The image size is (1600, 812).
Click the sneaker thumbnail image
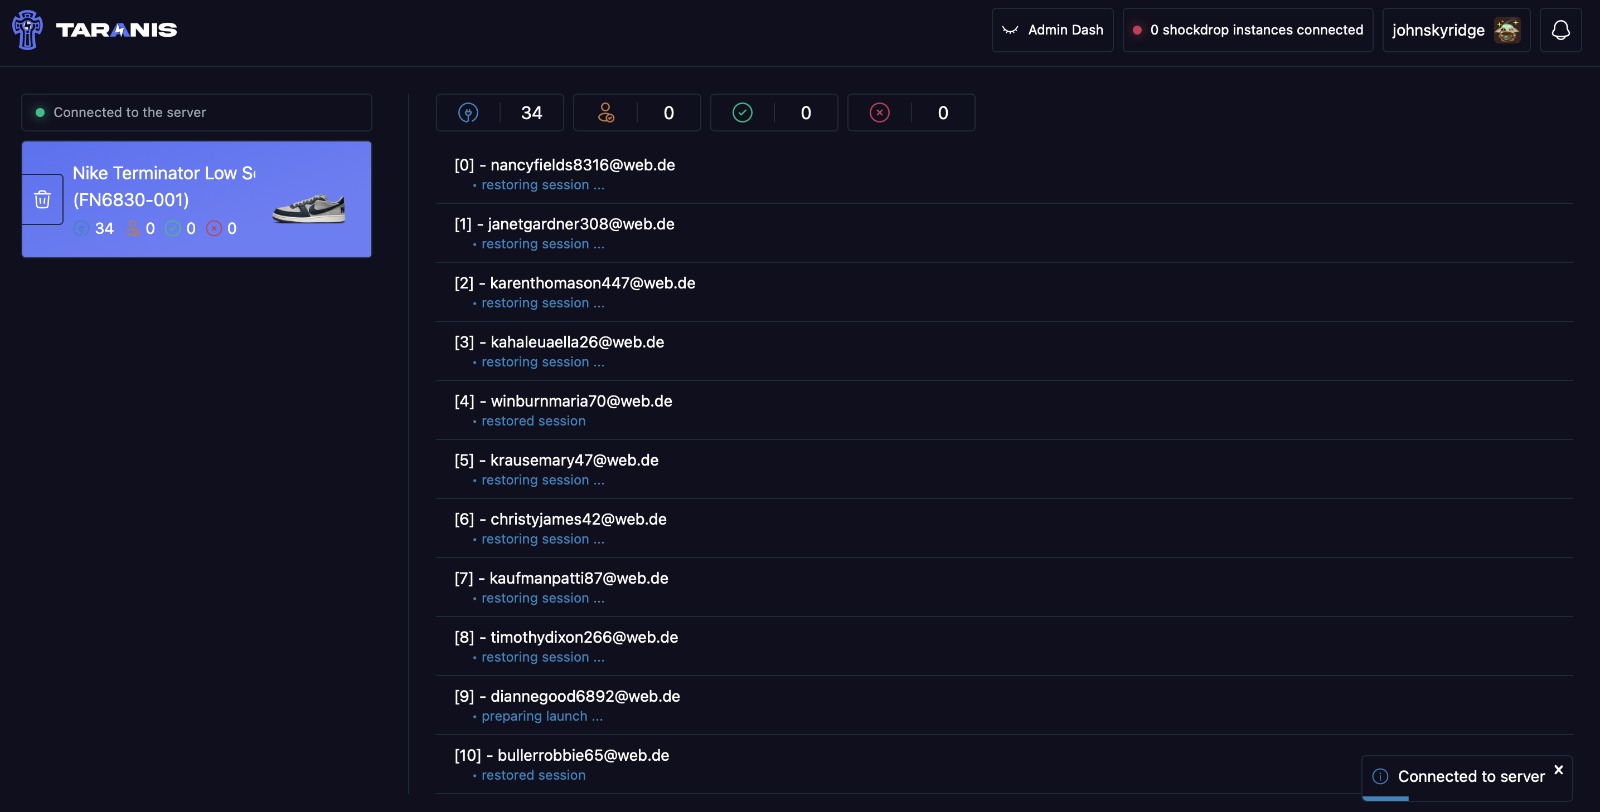(309, 208)
